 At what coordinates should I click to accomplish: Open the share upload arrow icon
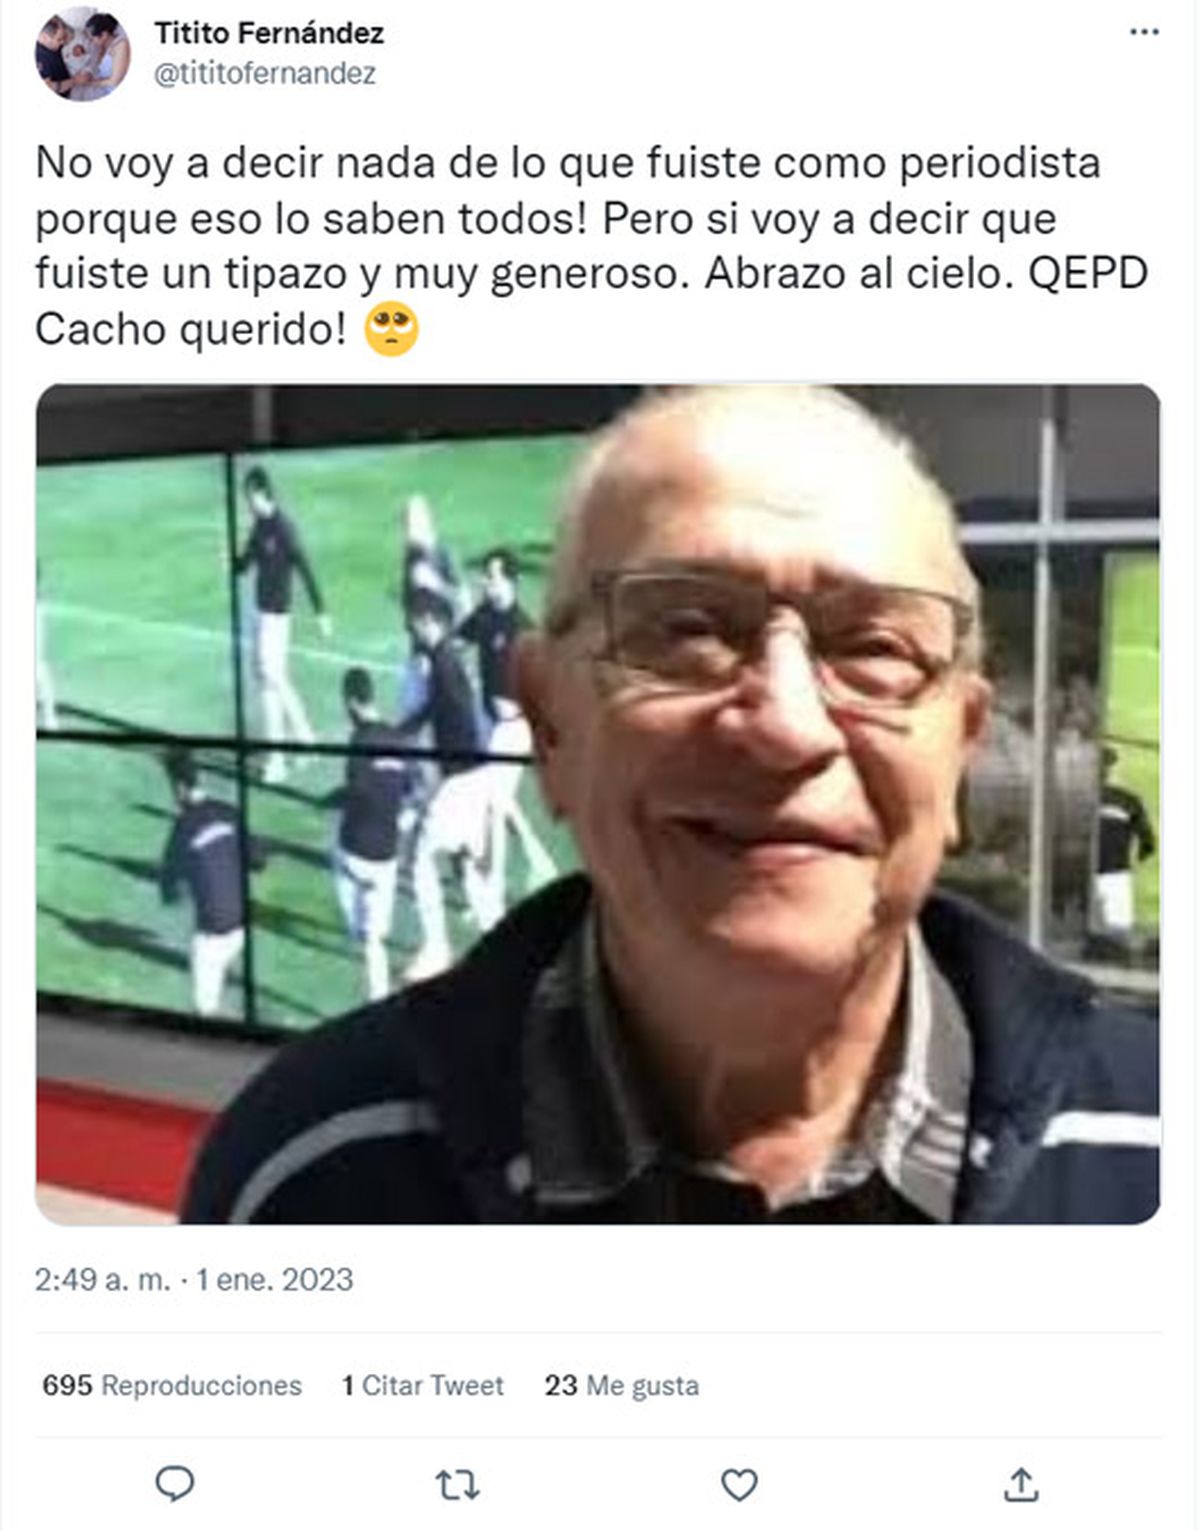[x=1021, y=1484]
